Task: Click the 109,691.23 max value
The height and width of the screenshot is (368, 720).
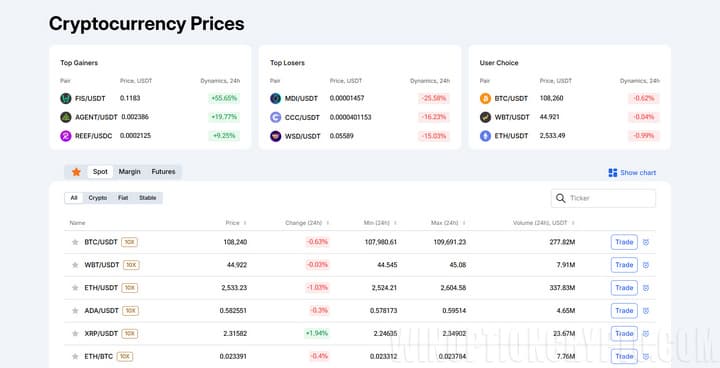Action: (x=450, y=242)
